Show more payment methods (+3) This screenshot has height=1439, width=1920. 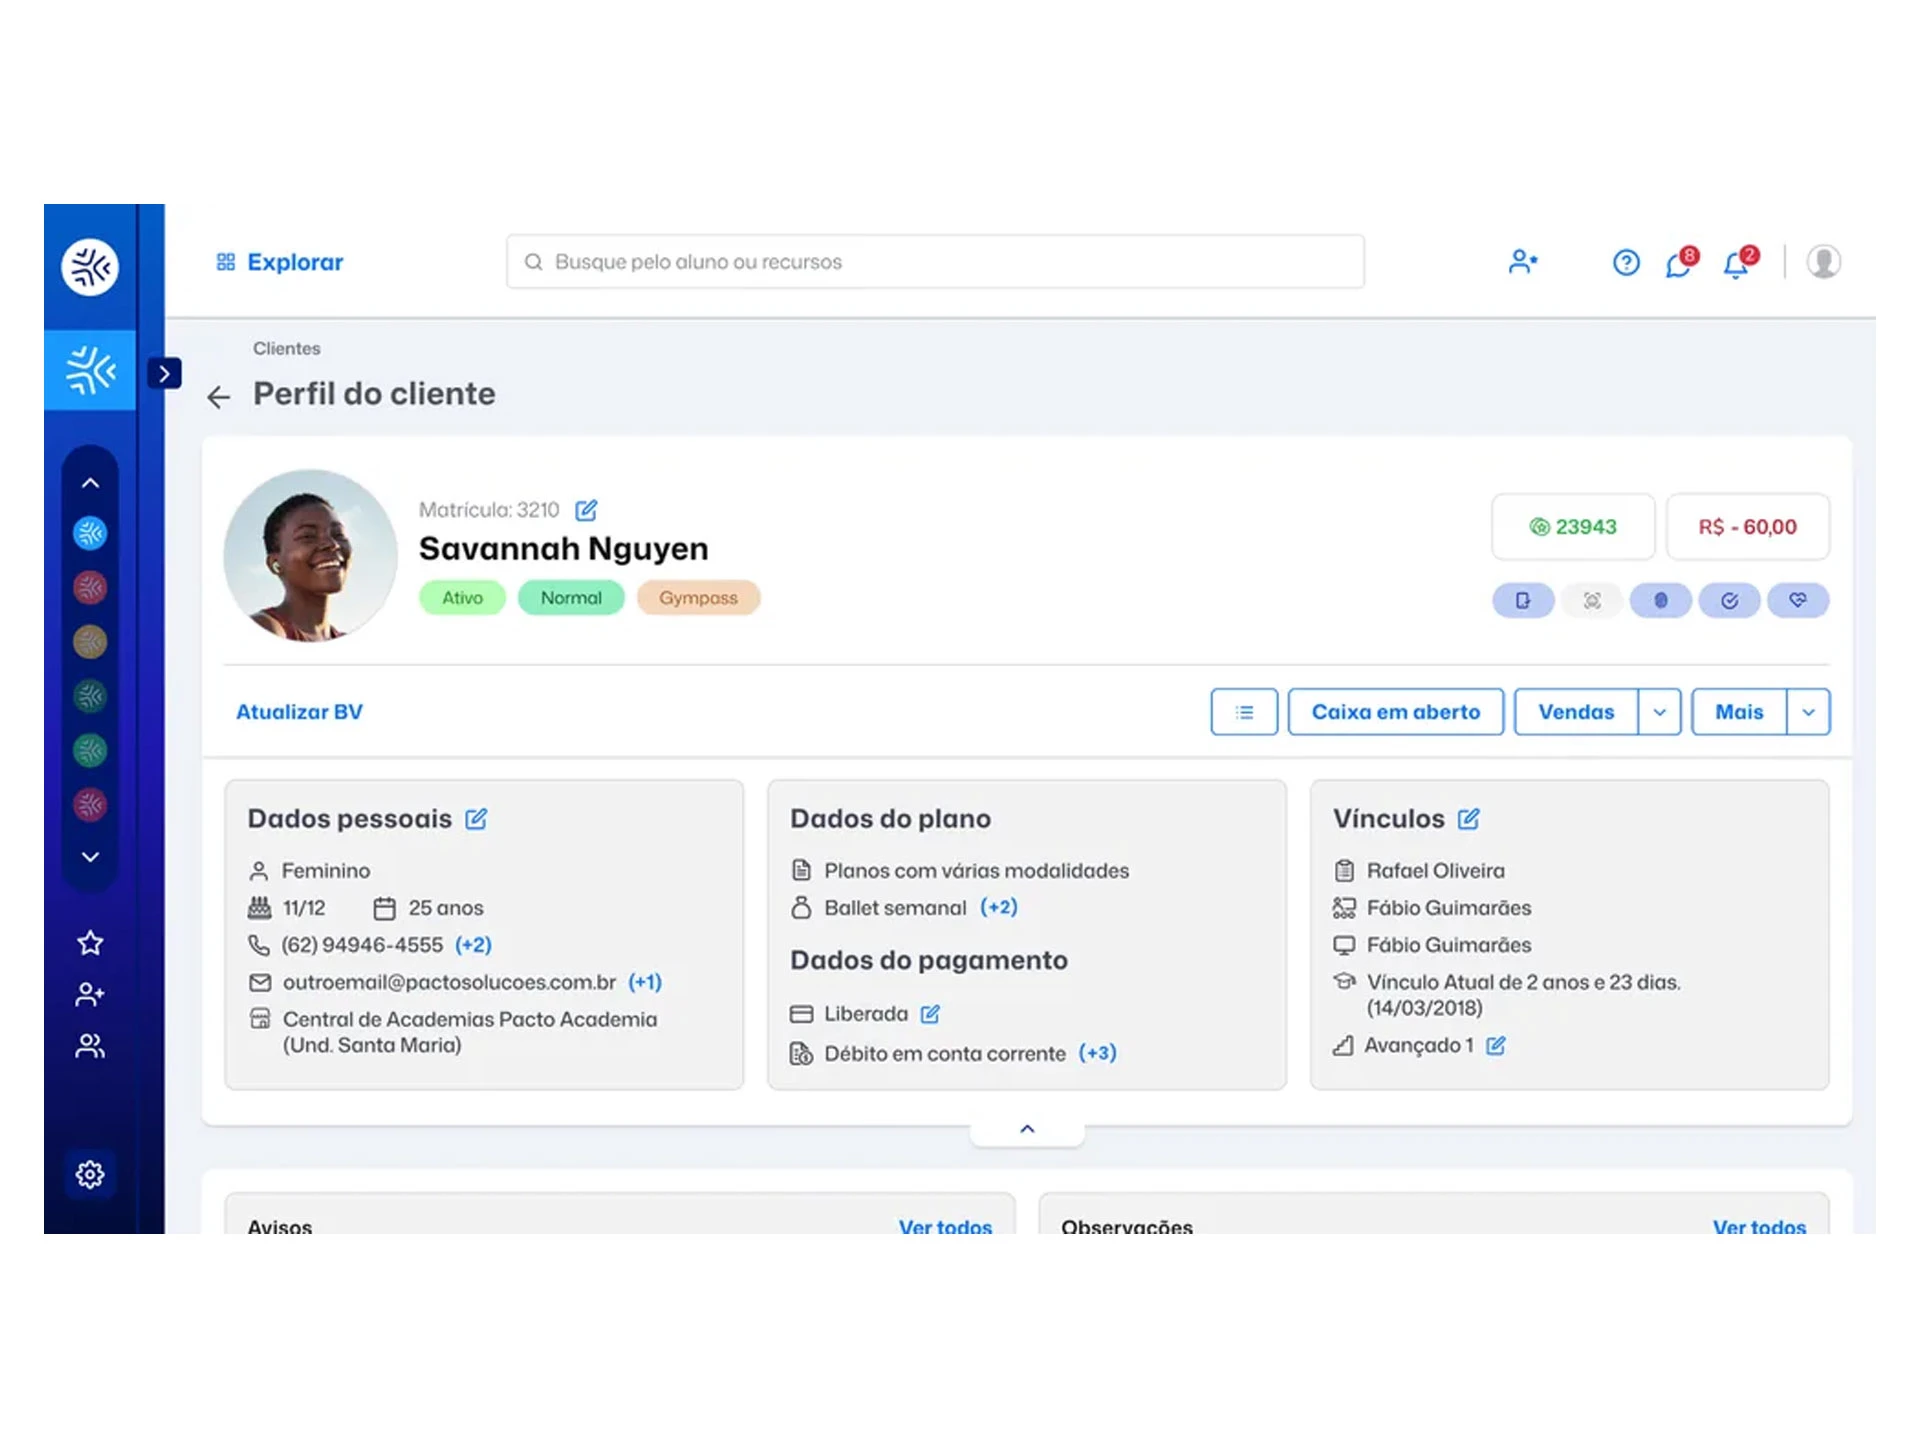pos(1097,1053)
